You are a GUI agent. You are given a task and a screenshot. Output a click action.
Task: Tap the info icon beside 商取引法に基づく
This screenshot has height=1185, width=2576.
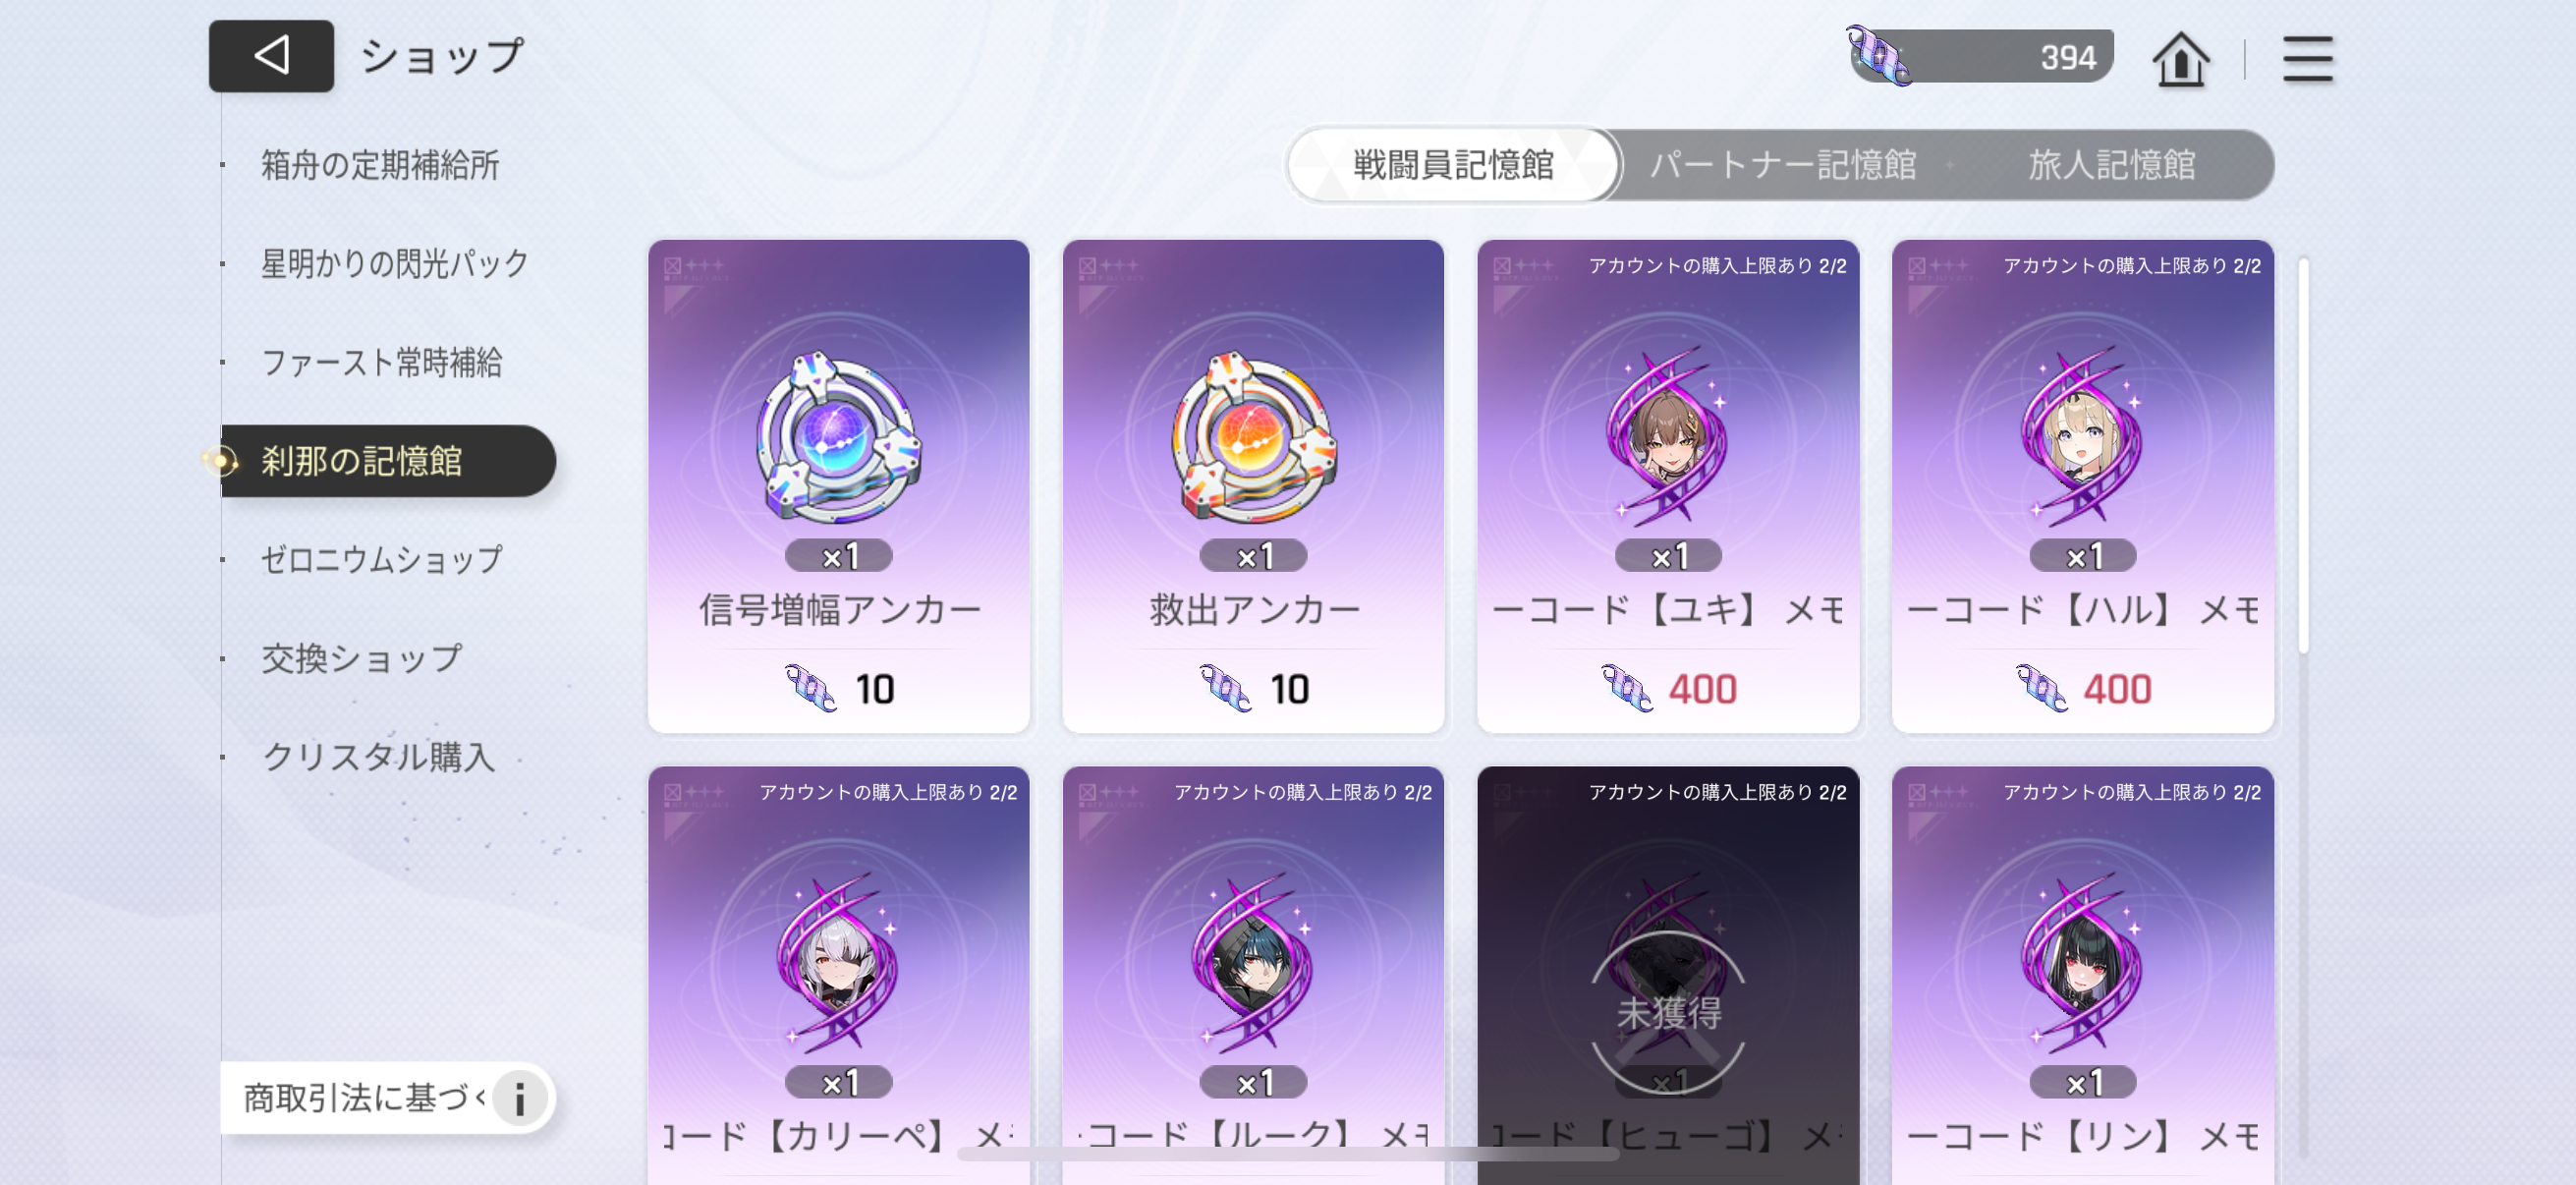tap(520, 1099)
